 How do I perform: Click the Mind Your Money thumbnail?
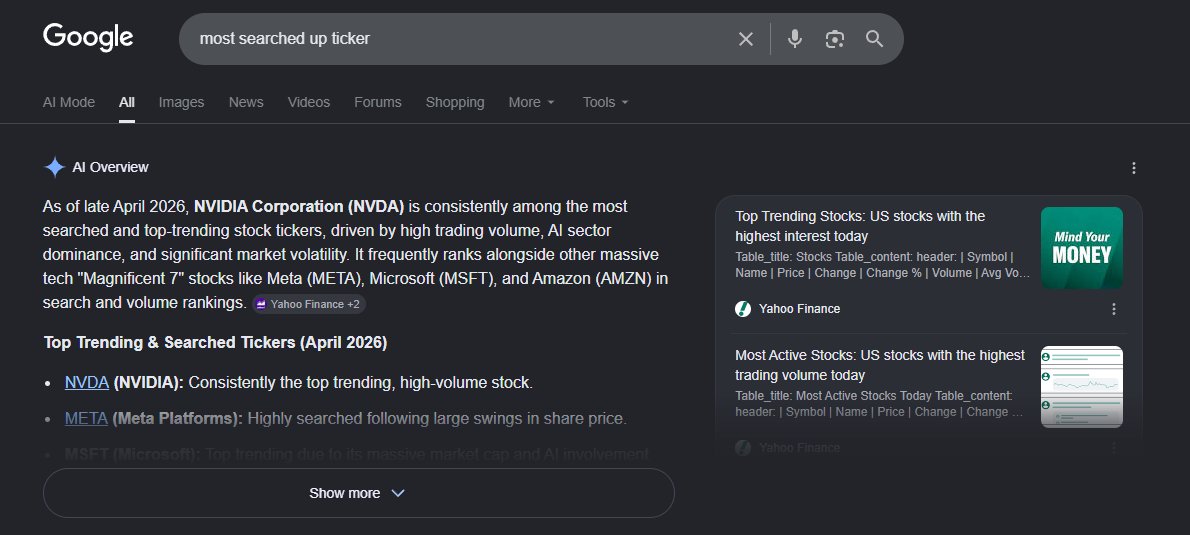pyautogui.click(x=1081, y=248)
